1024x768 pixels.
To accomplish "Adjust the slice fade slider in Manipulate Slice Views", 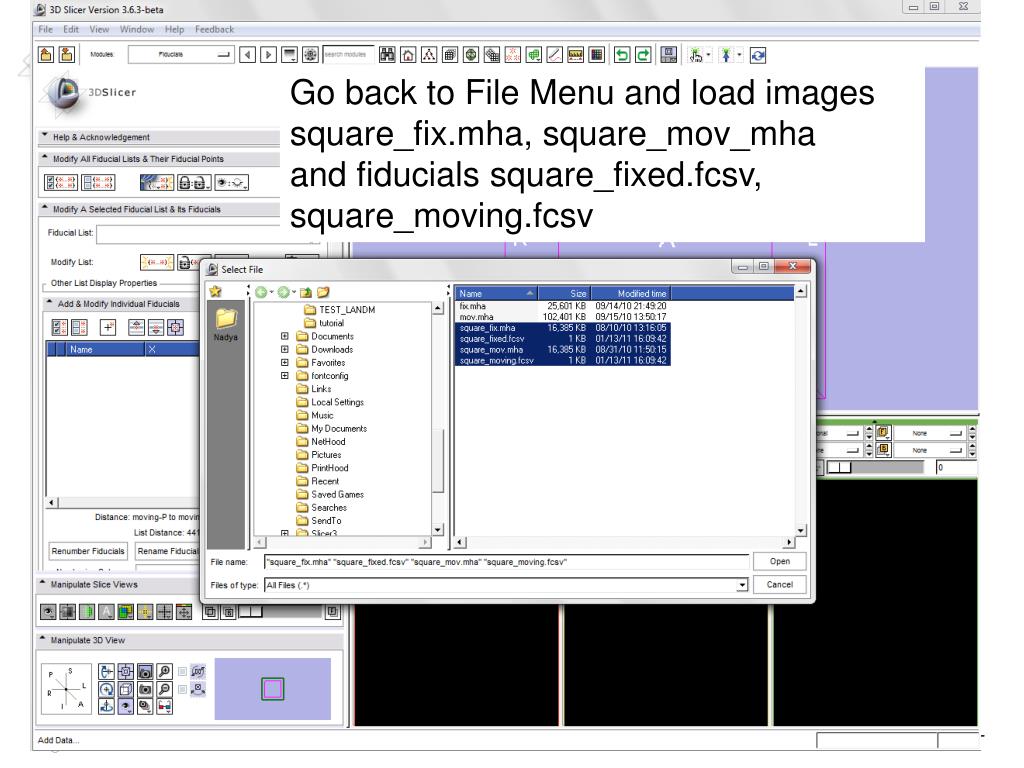I will point(251,612).
